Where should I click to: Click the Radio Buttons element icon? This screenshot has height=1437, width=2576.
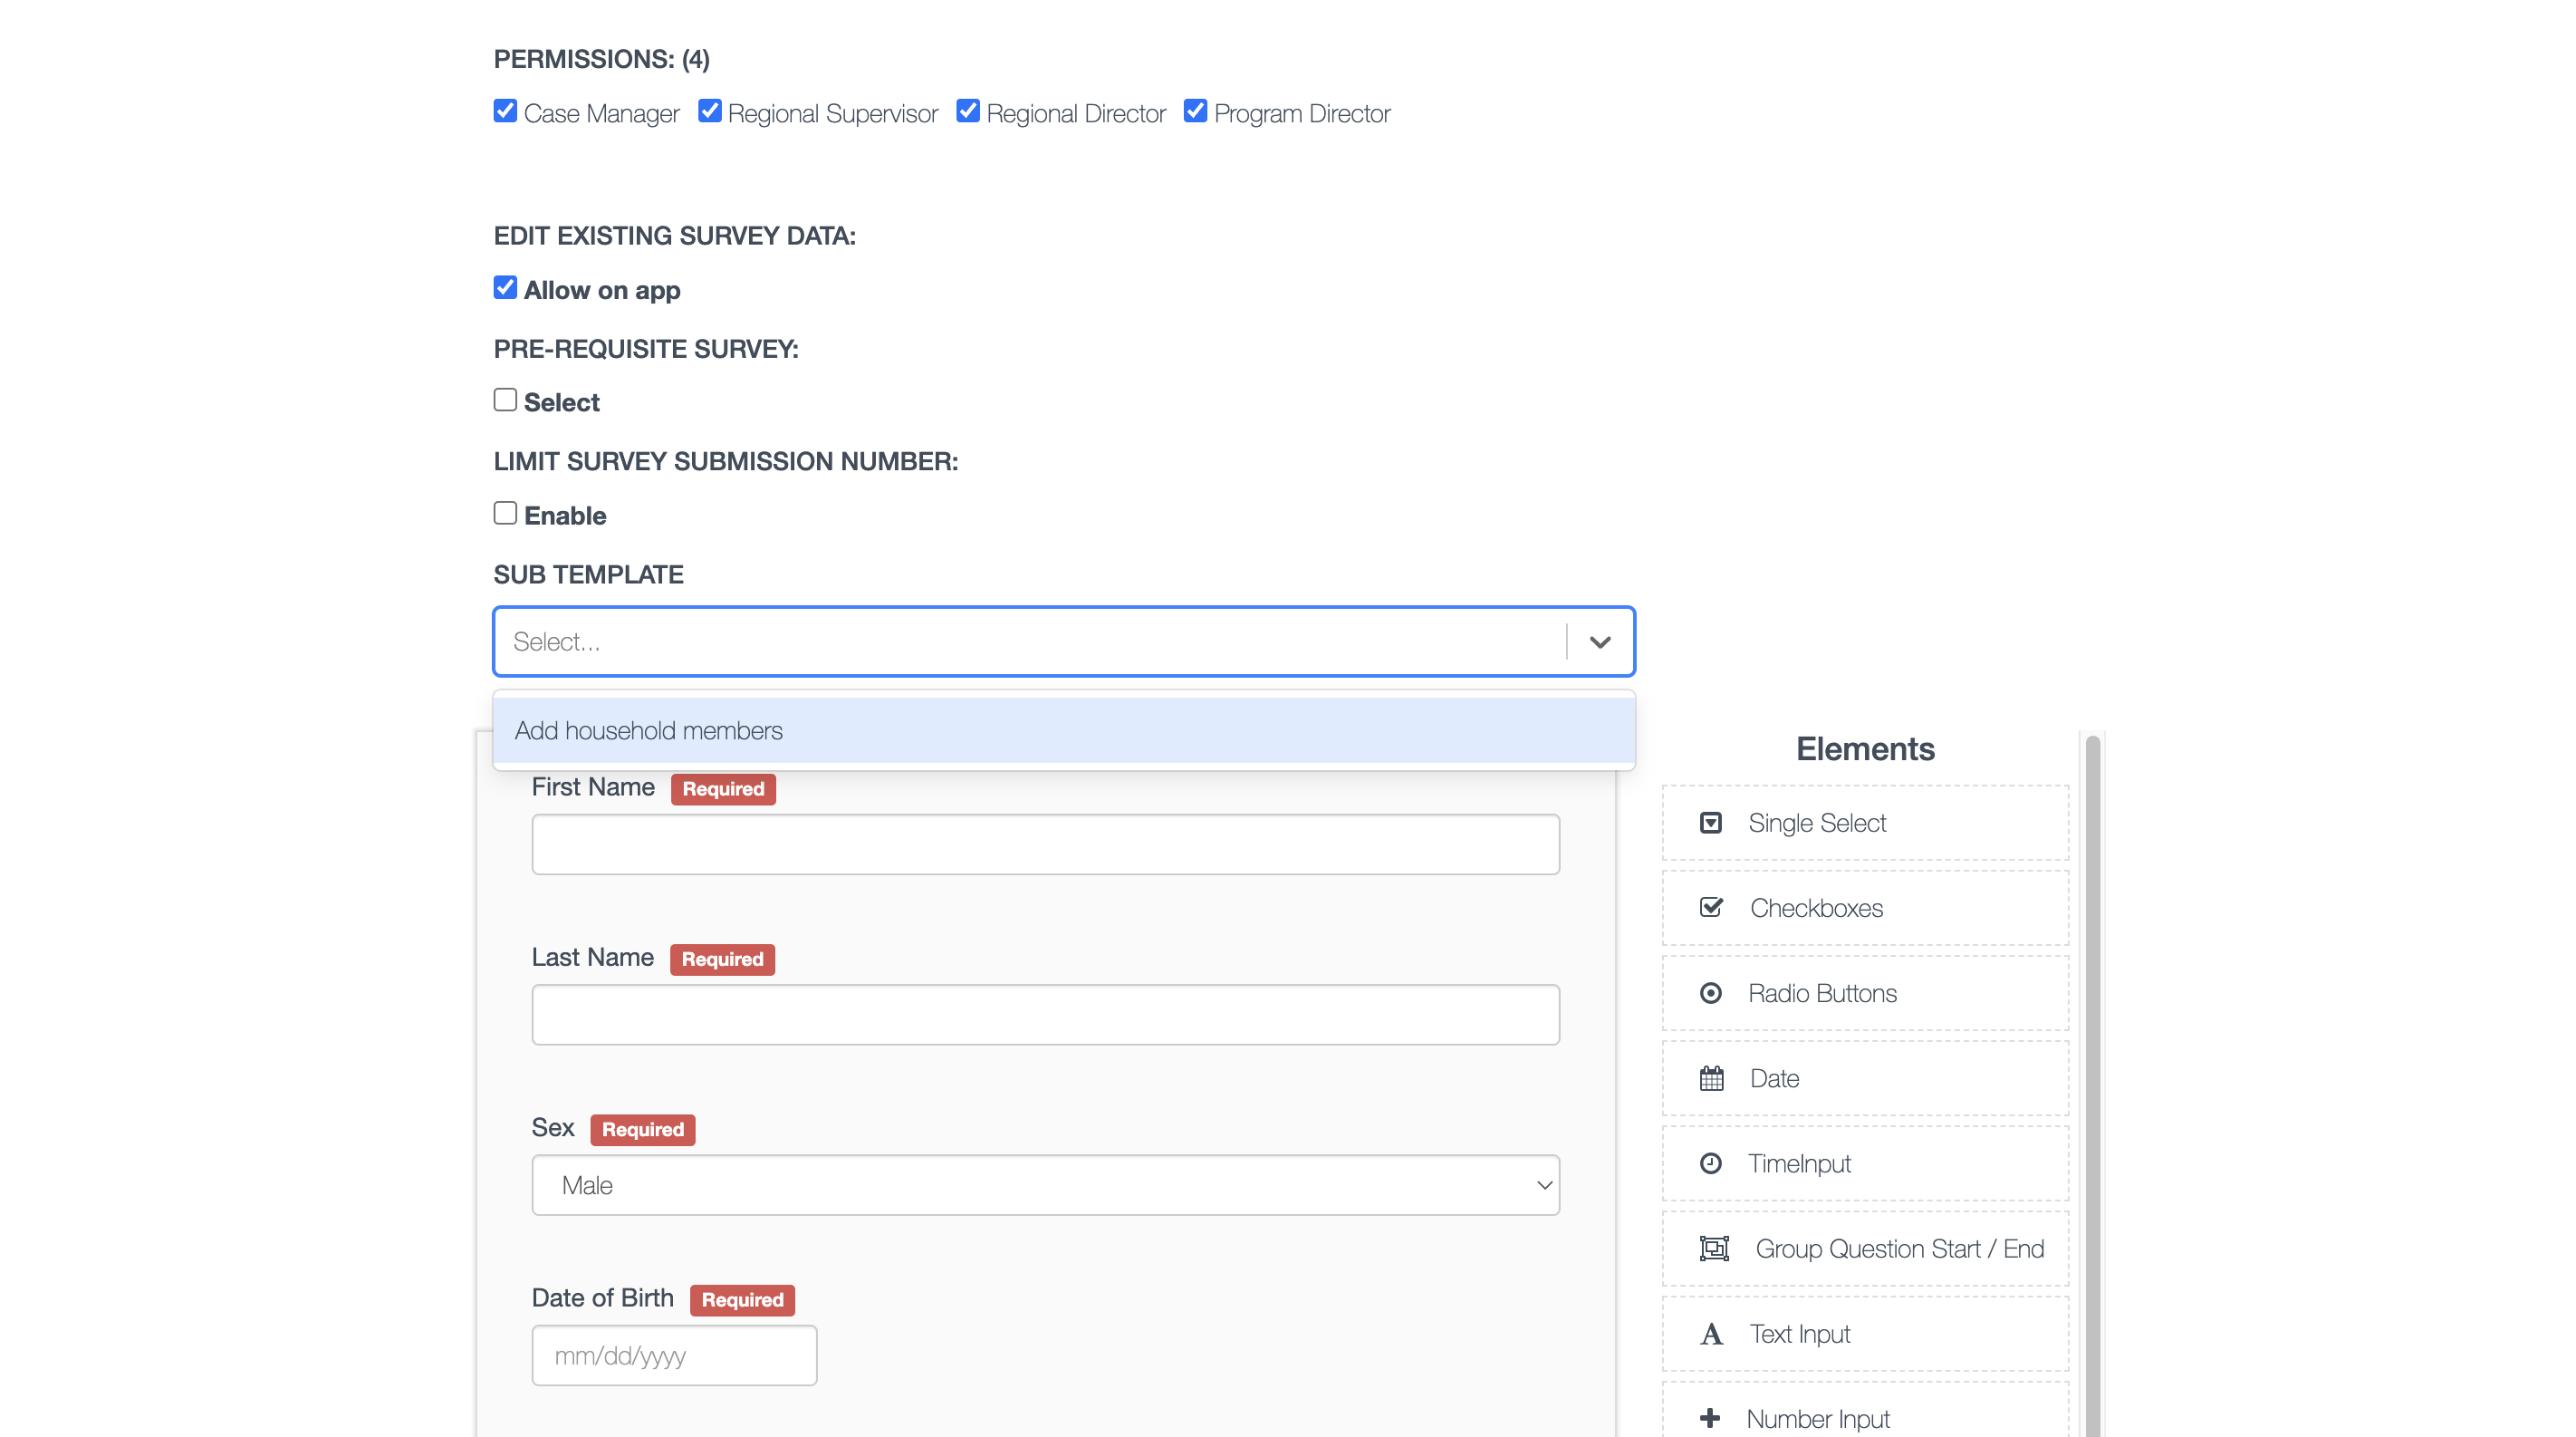click(1710, 993)
